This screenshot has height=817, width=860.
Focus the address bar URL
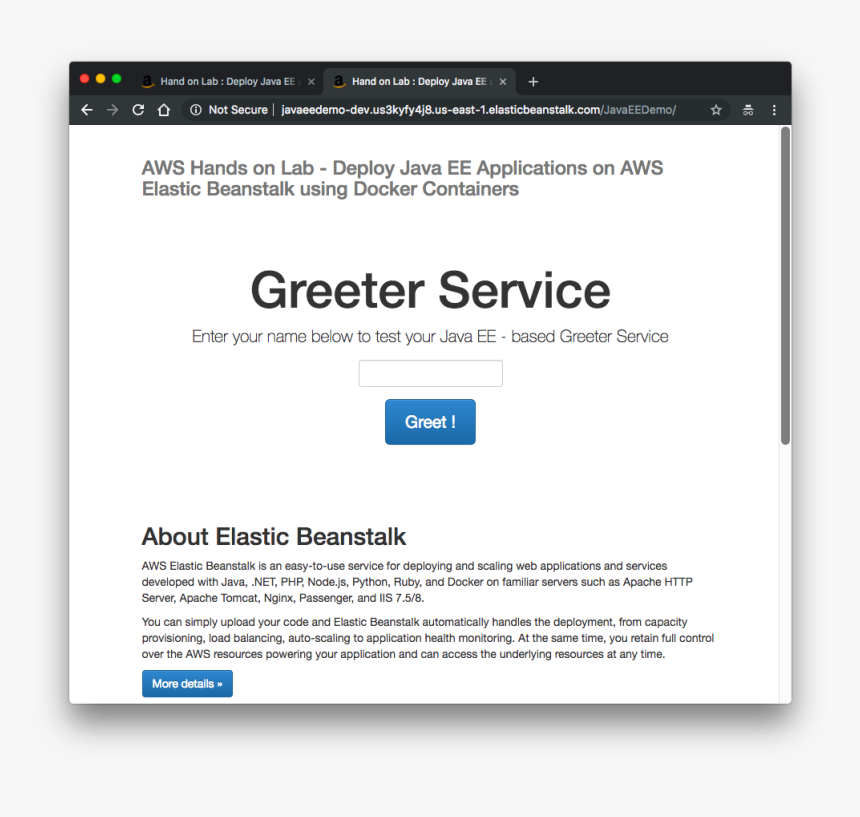point(478,110)
